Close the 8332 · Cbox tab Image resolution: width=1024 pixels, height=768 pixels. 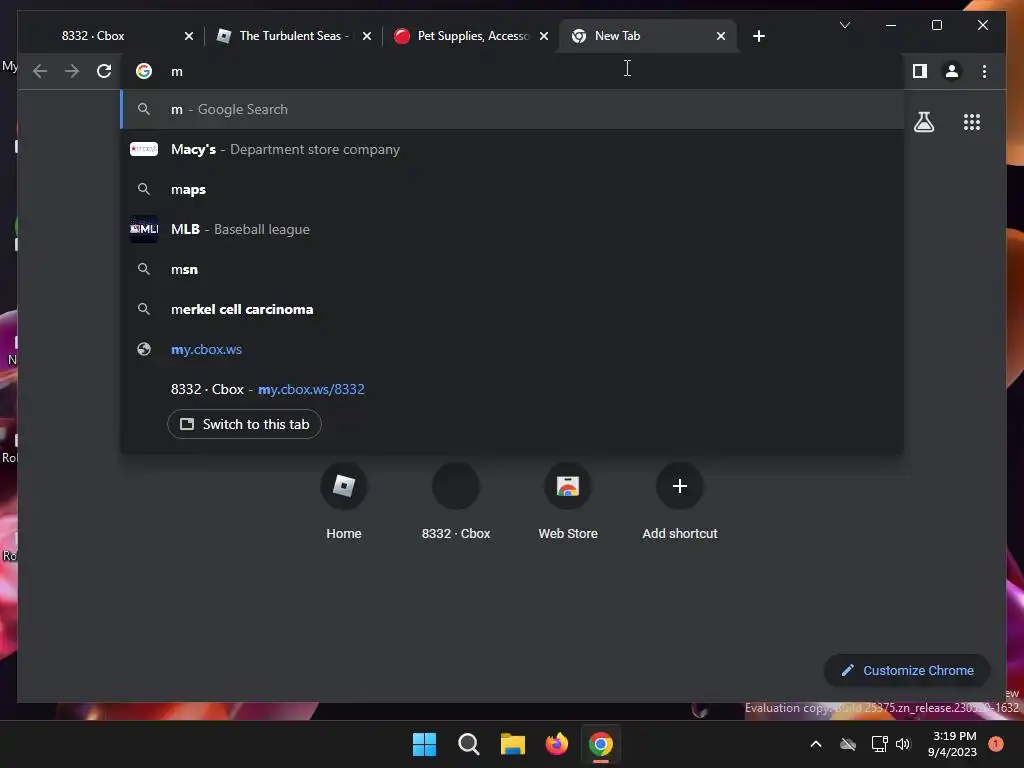coord(189,36)
